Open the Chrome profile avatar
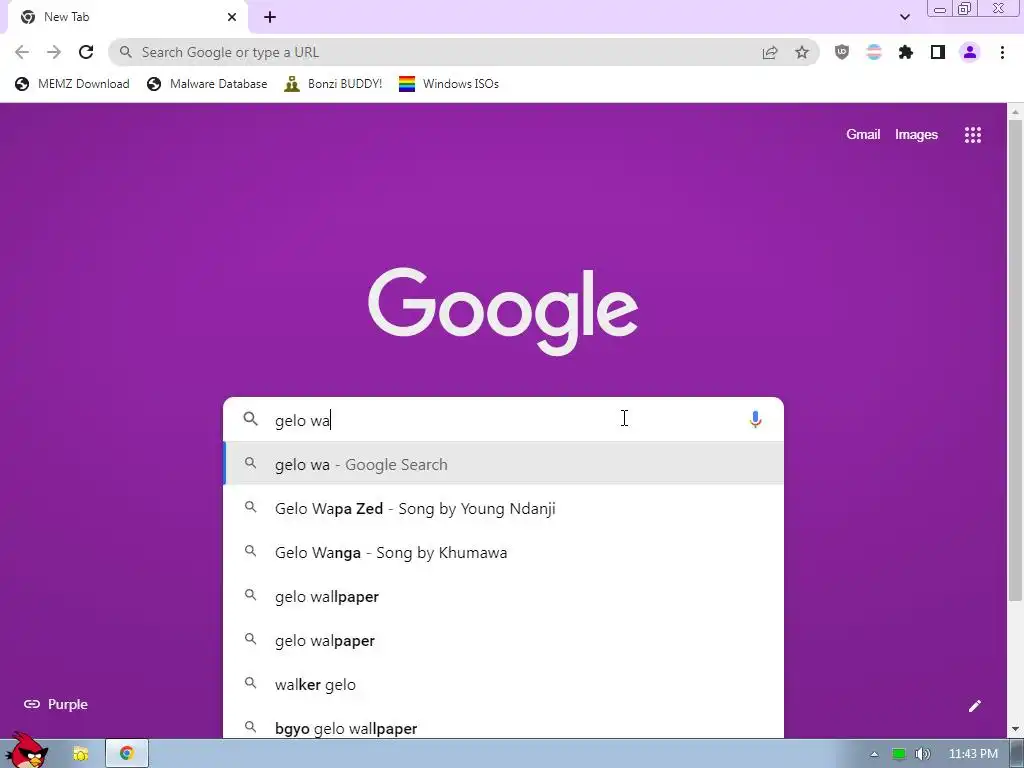Screen dimensions: 1024x768 (970, 52)
